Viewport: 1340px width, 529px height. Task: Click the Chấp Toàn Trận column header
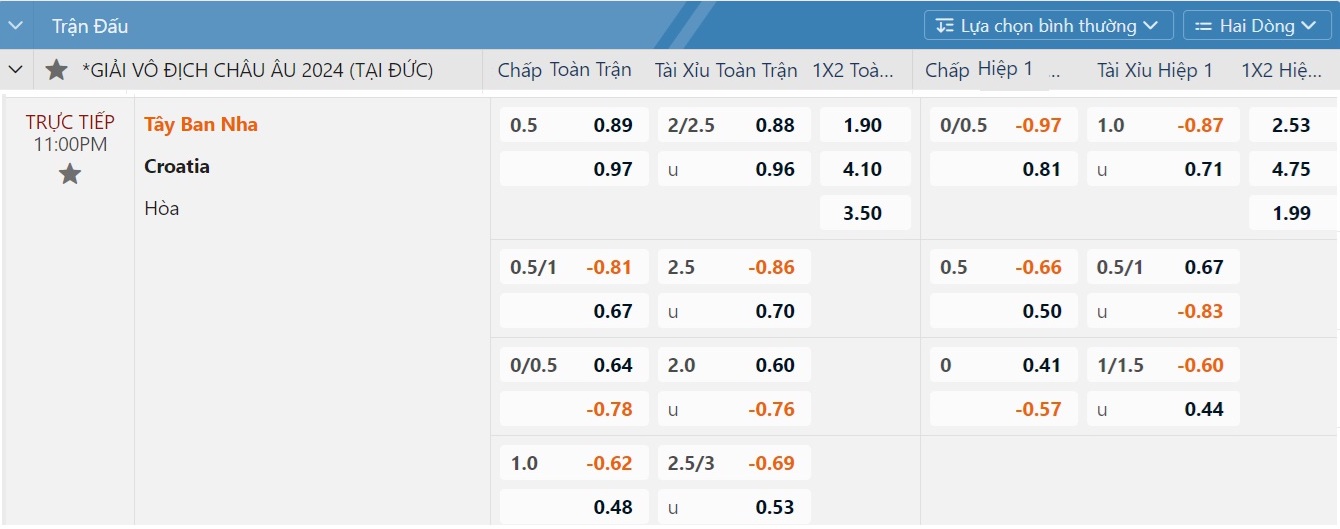tap(565, 70)
